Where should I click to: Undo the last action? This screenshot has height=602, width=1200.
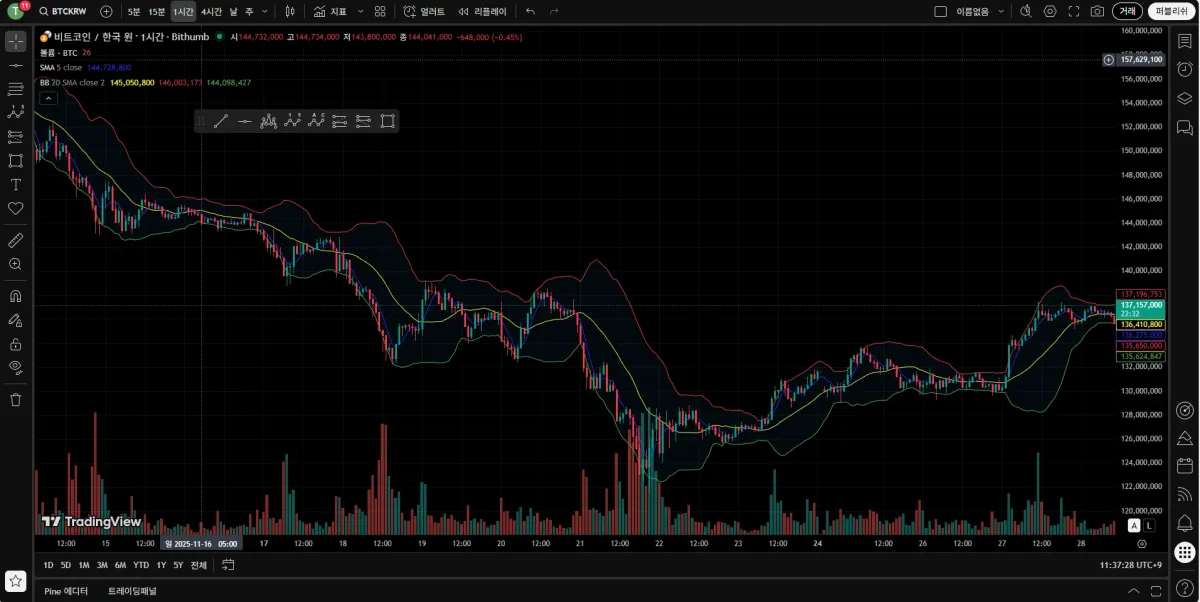(x=530, y=11)
